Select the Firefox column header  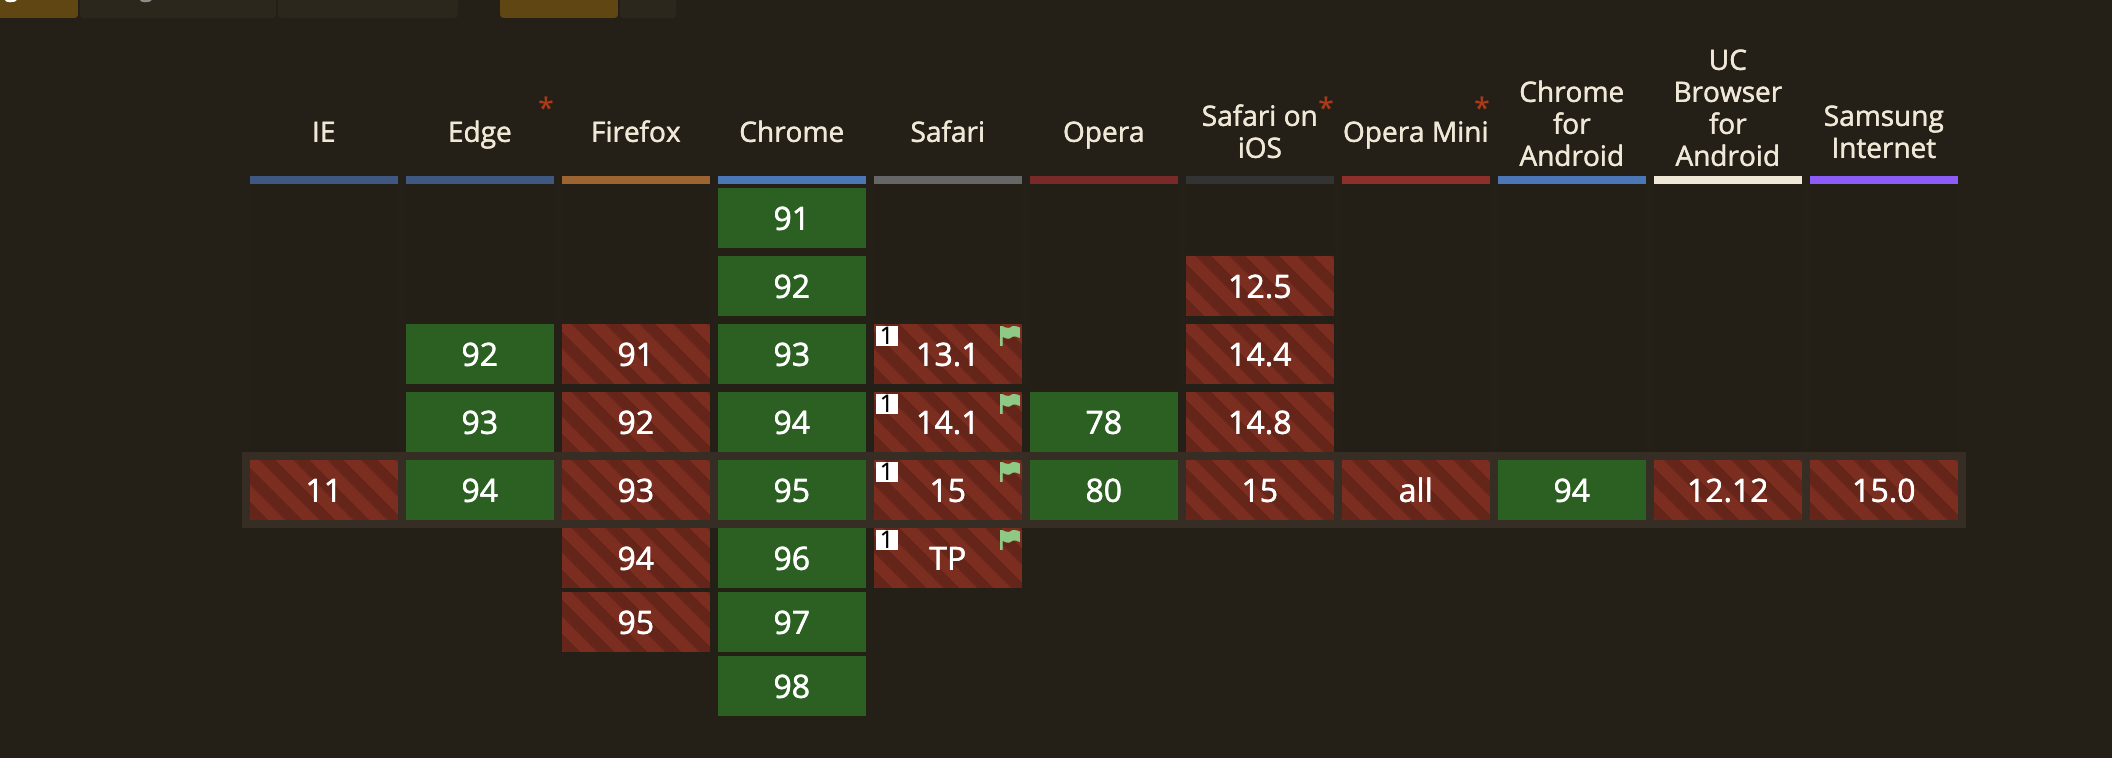(x=635, y=132)
